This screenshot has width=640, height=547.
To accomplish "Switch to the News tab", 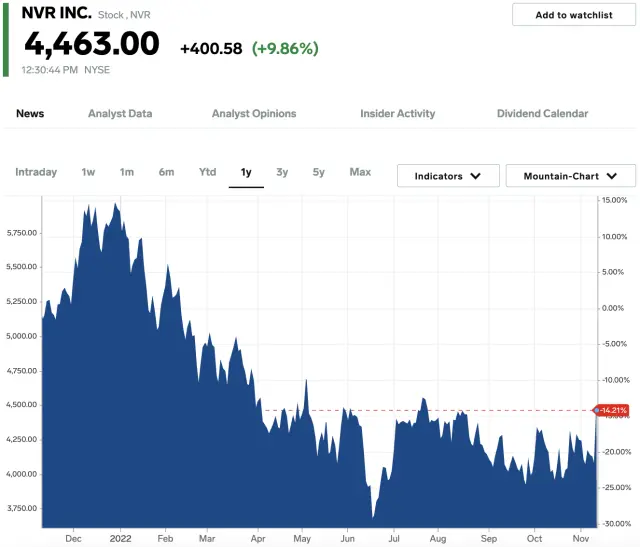I will [x=30, y=114].
